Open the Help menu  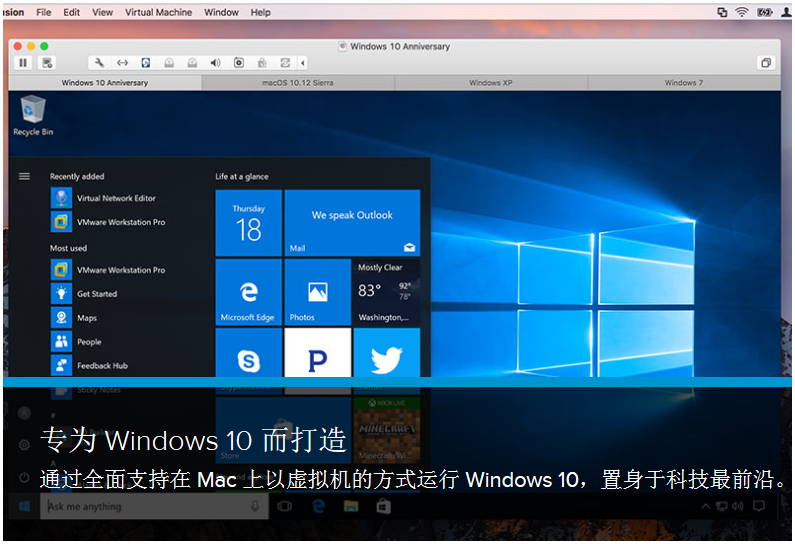(x=261, y=12)
